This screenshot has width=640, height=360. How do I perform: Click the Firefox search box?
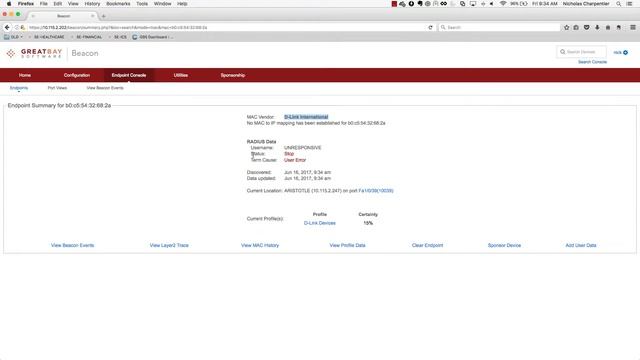(499, 27)
